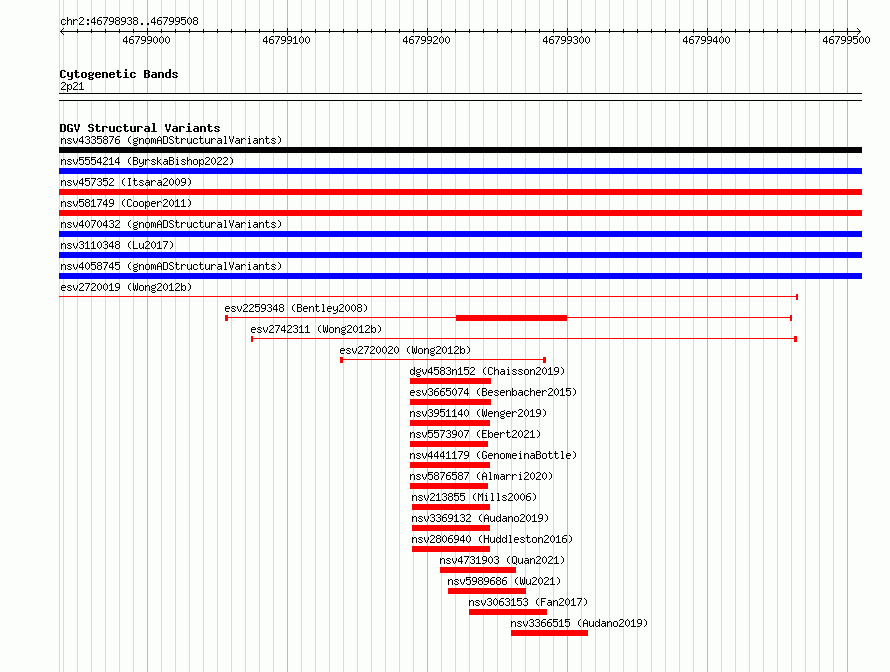Viewport: 890px width, 672px height.
Task: Click ruler position 46799200
Action: point(426,40)
